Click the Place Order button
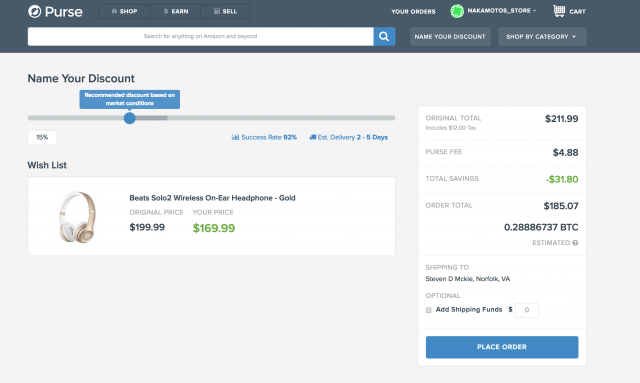The width and height of the screenshot is (640, 383). pos(502,347)
